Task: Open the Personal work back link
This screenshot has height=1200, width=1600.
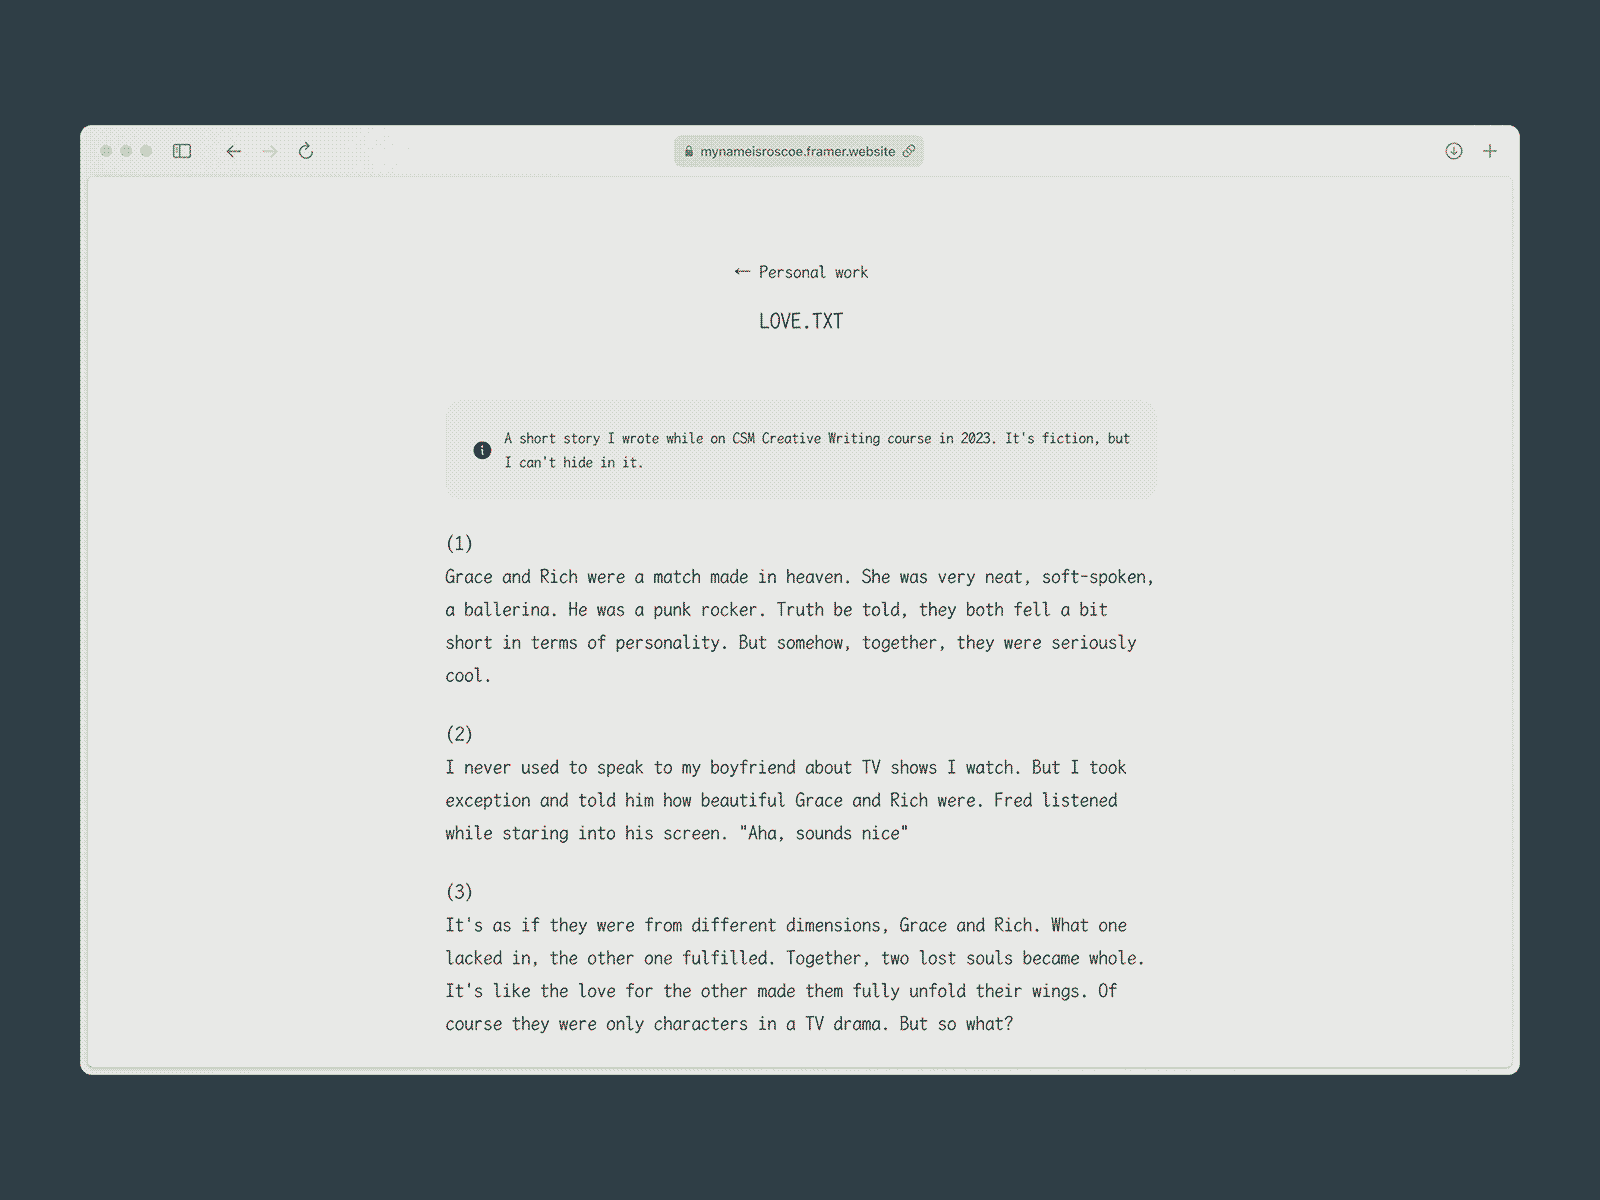Action: pyautogui.click(x=801, y=272)
